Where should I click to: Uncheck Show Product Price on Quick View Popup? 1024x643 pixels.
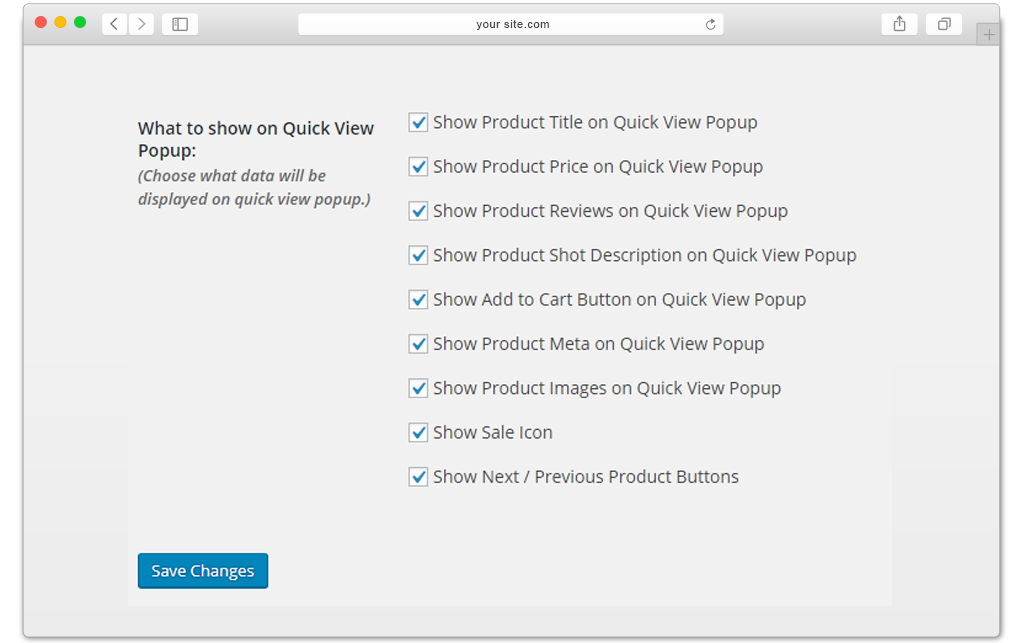pos(418,166)
